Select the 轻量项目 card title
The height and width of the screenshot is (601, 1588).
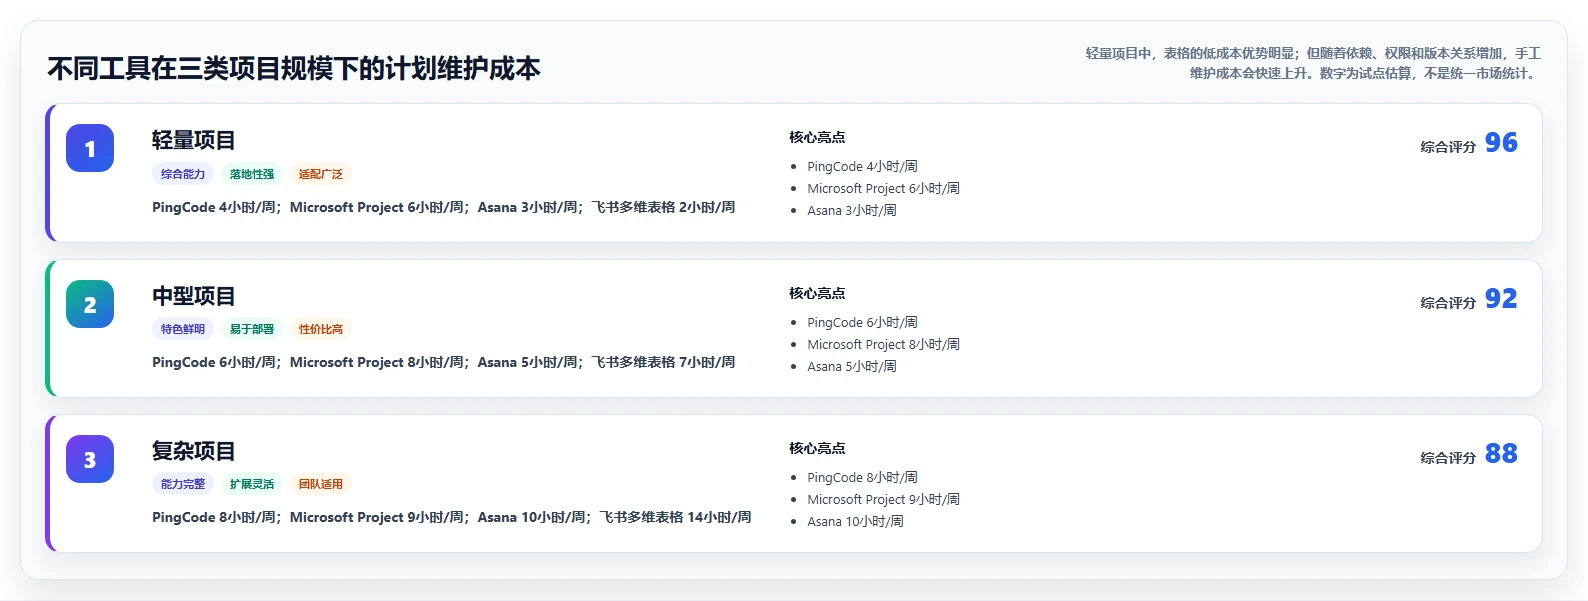194,140
